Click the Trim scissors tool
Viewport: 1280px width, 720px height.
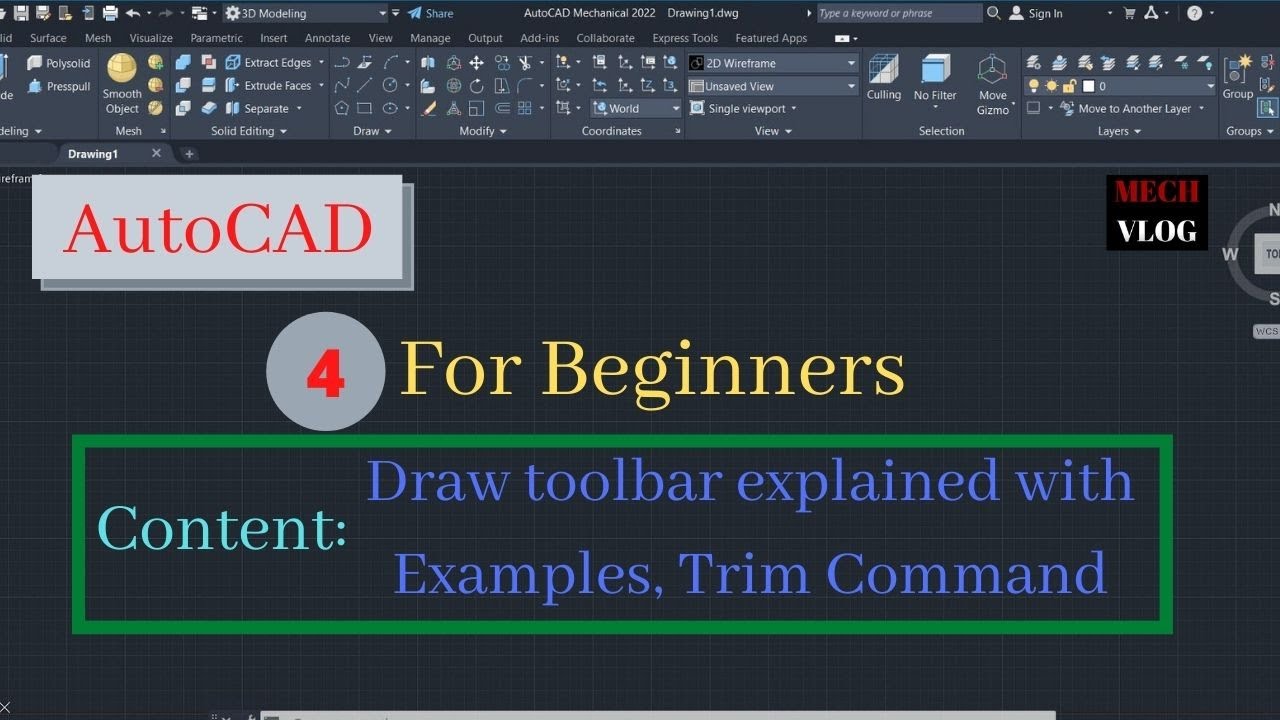tap(525, 62)
